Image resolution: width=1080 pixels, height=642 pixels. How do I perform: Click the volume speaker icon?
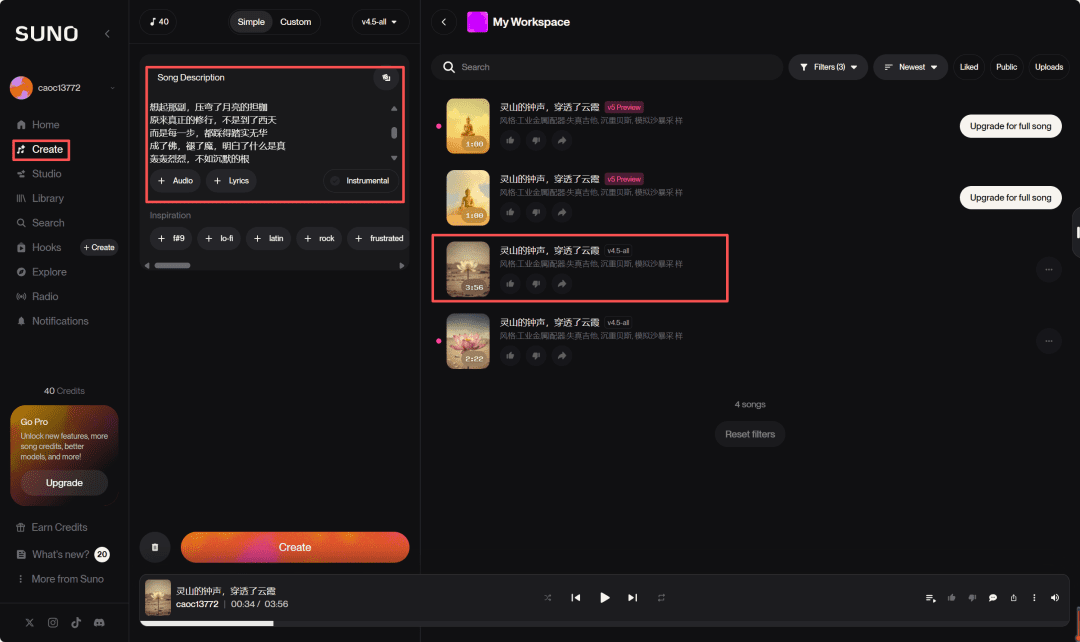point(1055,598)
